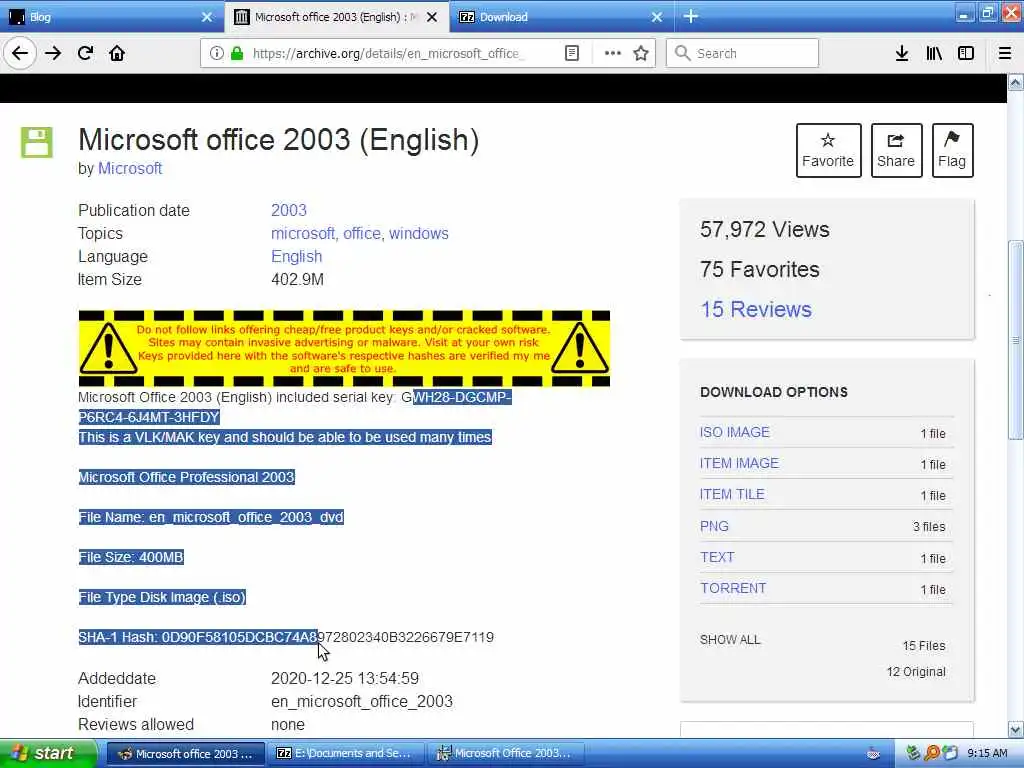The height and width of the screenshot is (768, 1024).
Task: Toggle the sidebar view icon
Action: 966,54
